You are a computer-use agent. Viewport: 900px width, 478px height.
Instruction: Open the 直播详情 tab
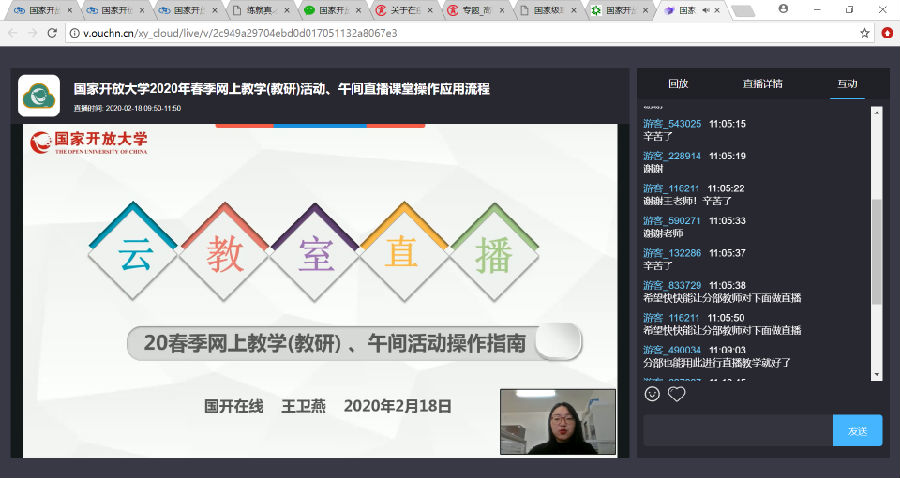point(762,84)
